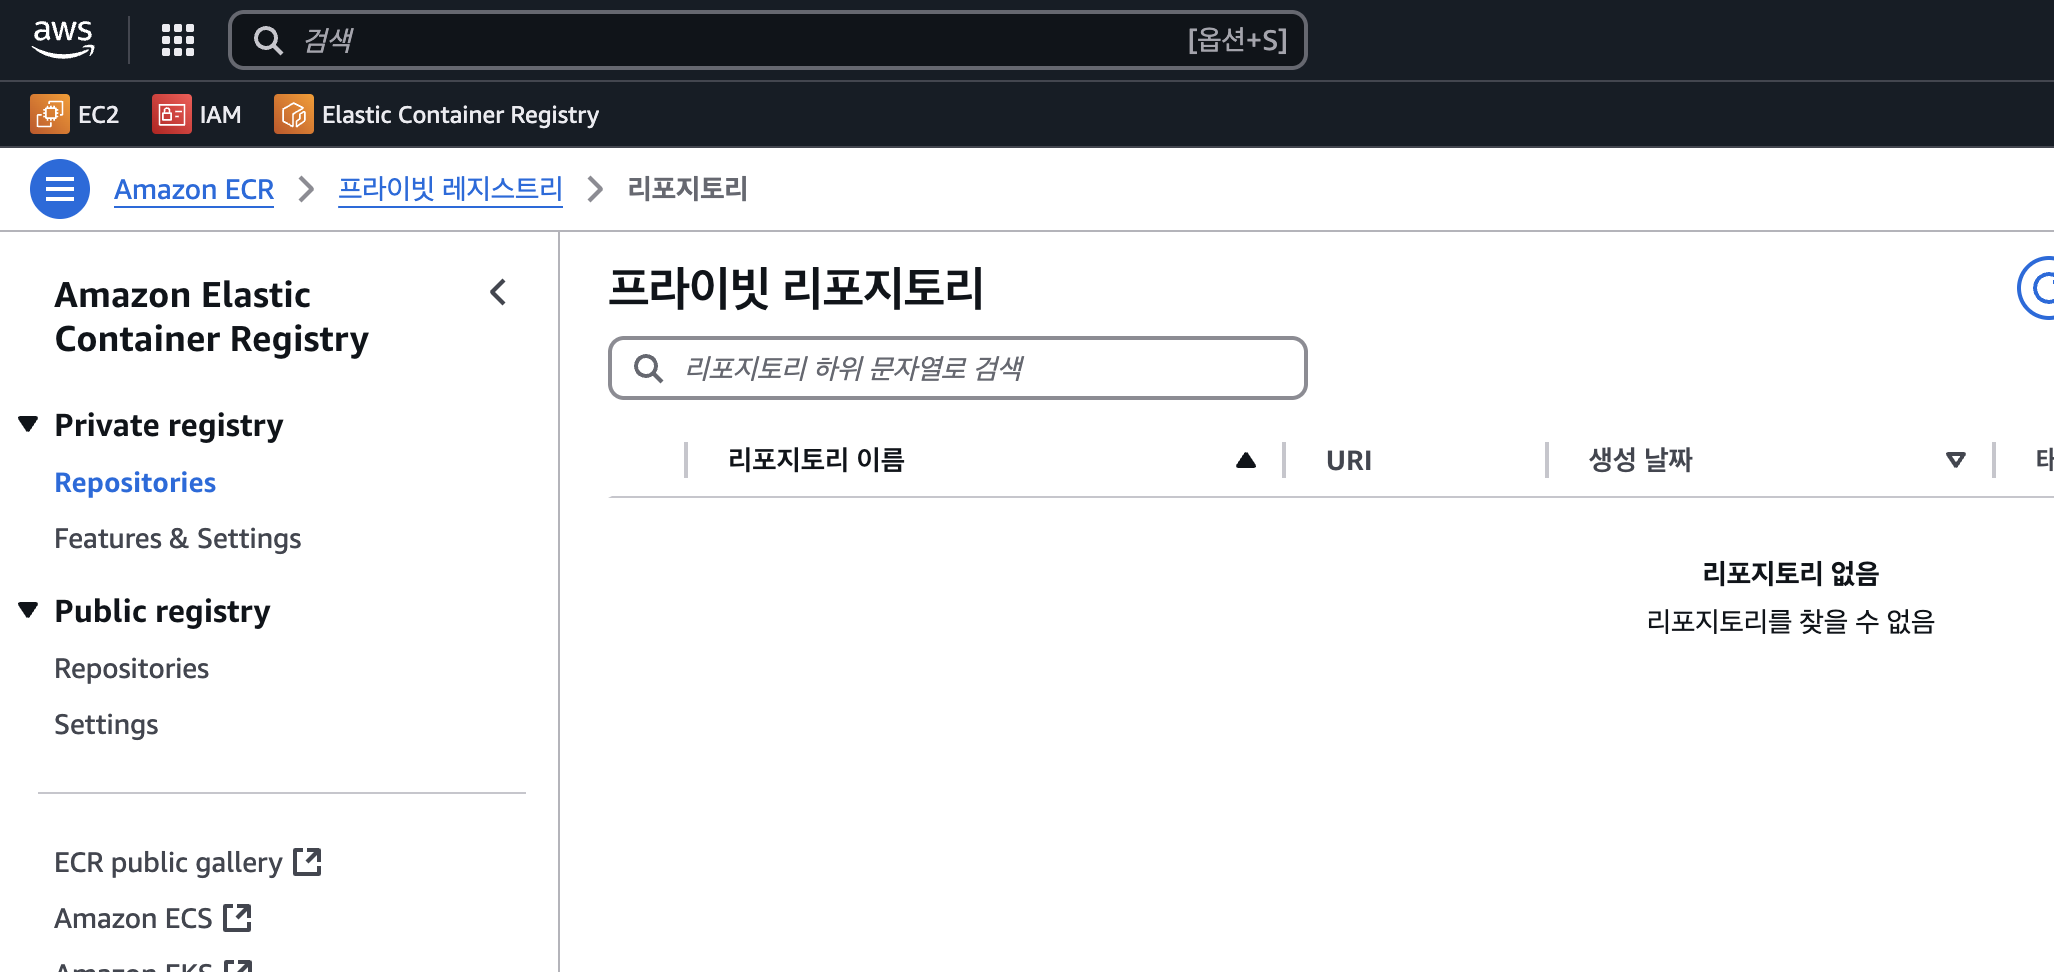Screen dimensions: 2054x972
Task: Go to the Amazon ECR breadcrumb
Action: tap(194, 189)
